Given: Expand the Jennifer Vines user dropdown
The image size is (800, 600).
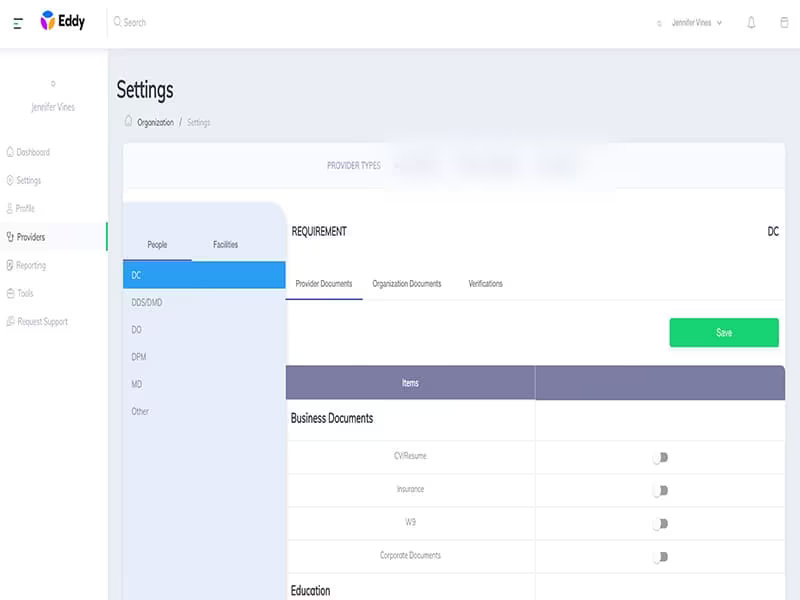Looking at the screenshot, I should click(696, 22).
